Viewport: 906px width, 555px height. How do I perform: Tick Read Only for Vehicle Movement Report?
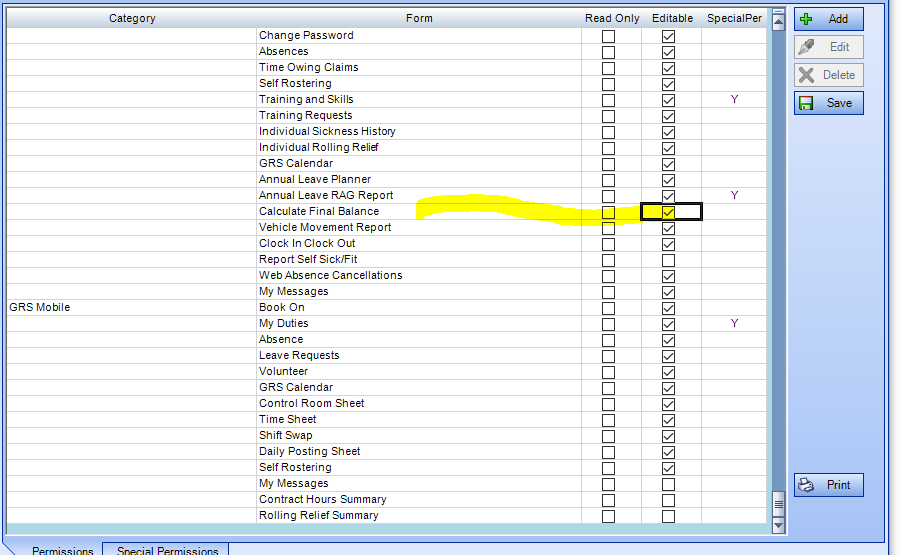point(608,228)
